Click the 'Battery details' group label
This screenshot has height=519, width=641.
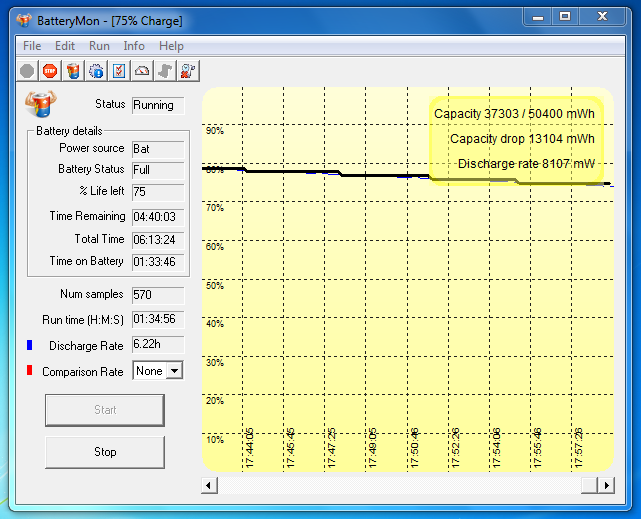[x=69, y=131]
